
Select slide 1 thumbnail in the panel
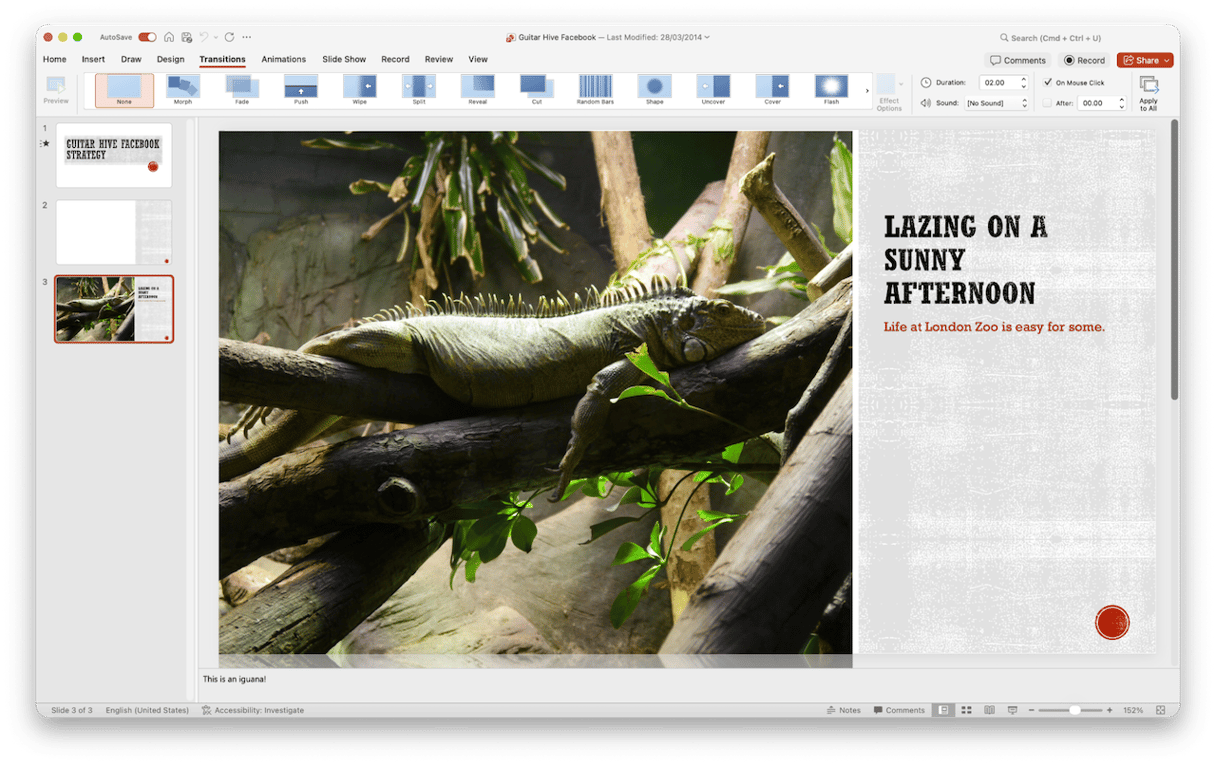(114, 155)
